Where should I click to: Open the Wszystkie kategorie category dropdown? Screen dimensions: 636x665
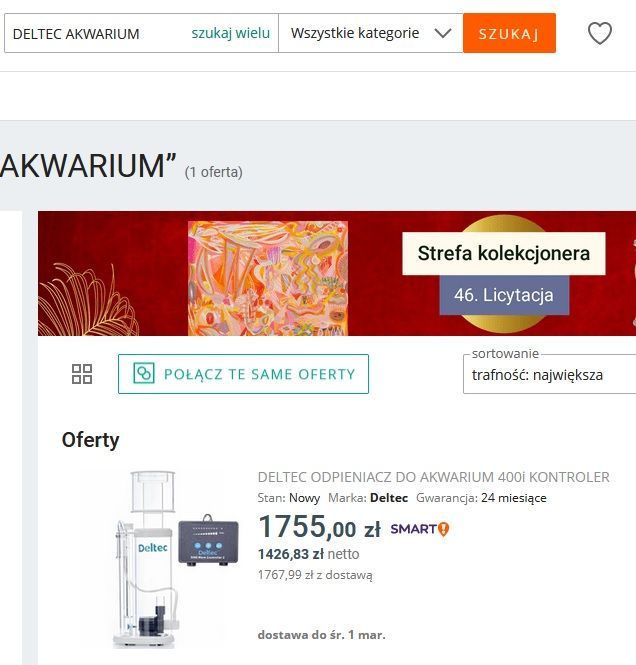[371, 33]
